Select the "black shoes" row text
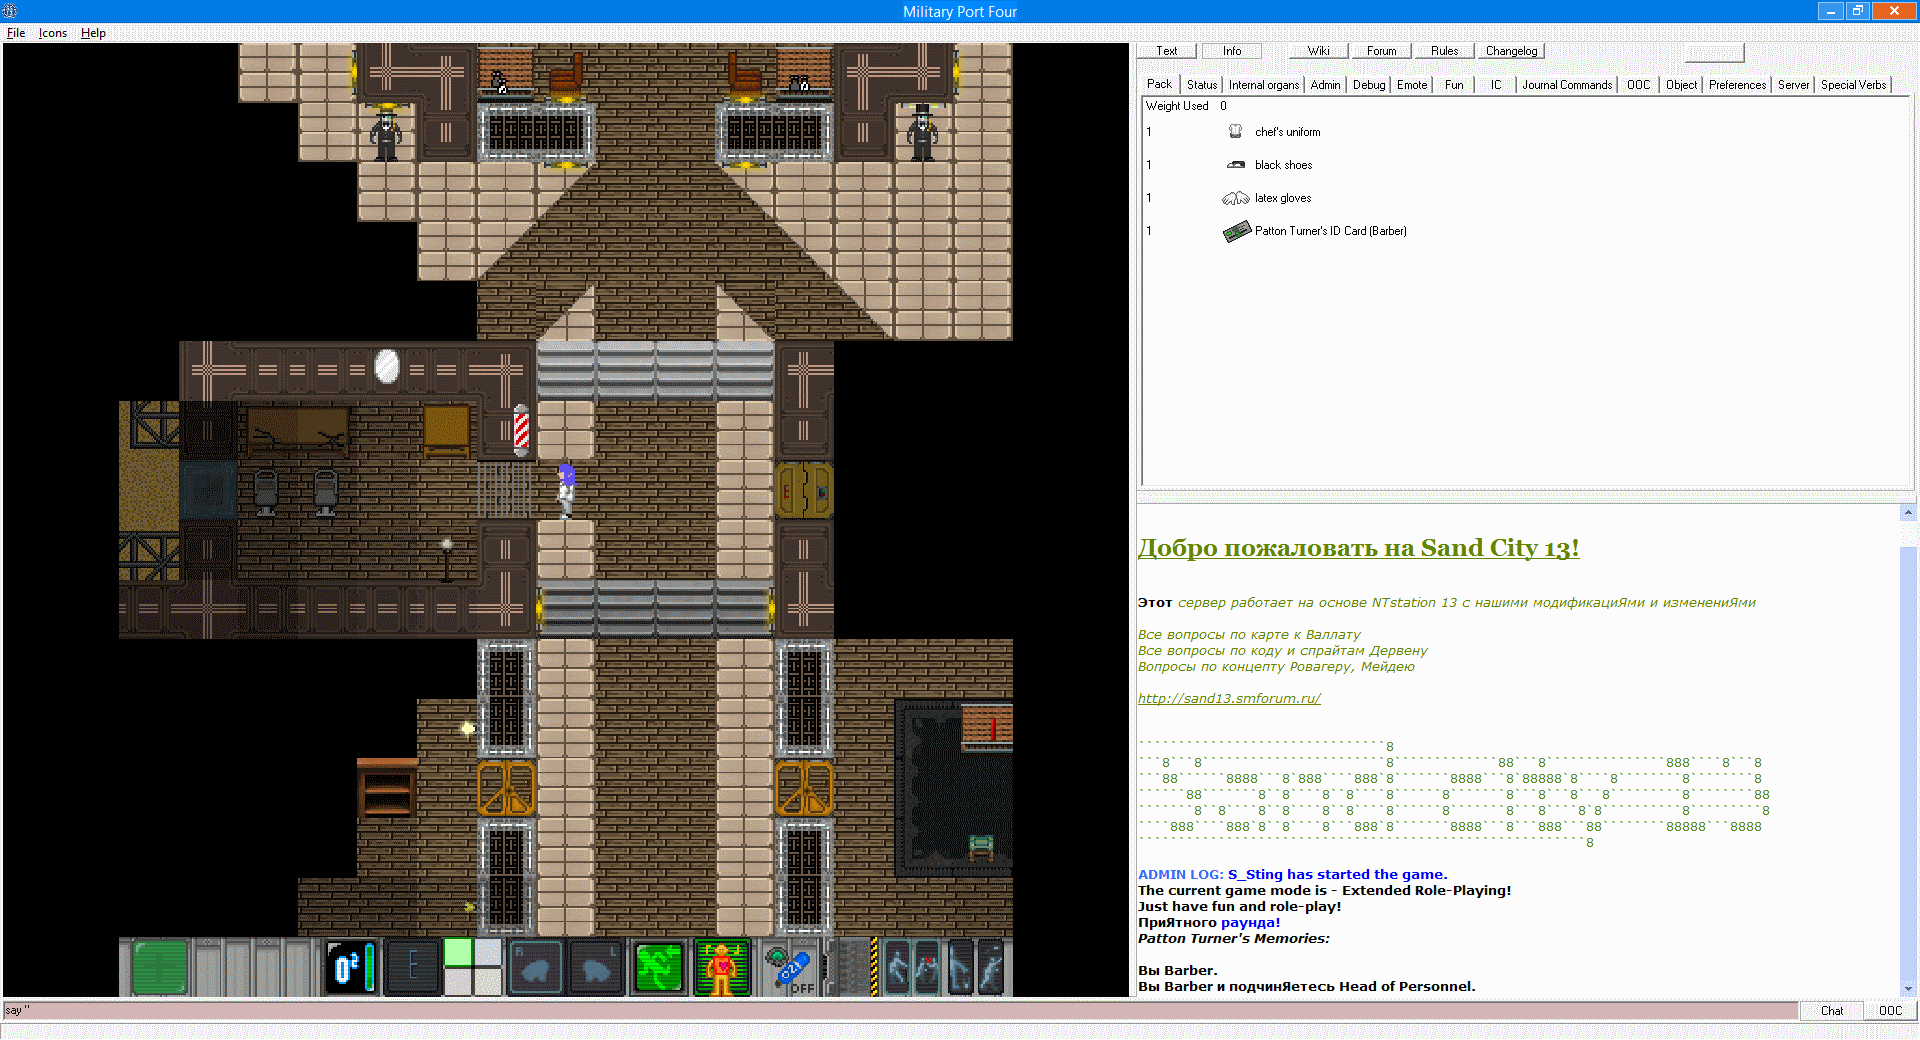The width and height of the screenshot is (1920, 1040). [x=1284, y=165]
